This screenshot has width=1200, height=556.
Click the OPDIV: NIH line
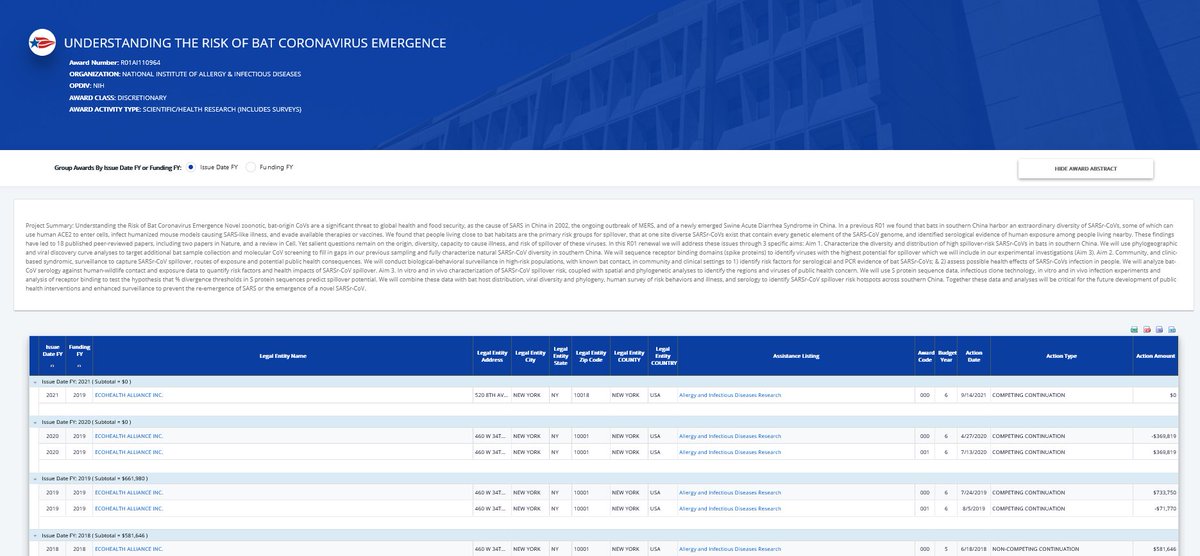(87, 86)
